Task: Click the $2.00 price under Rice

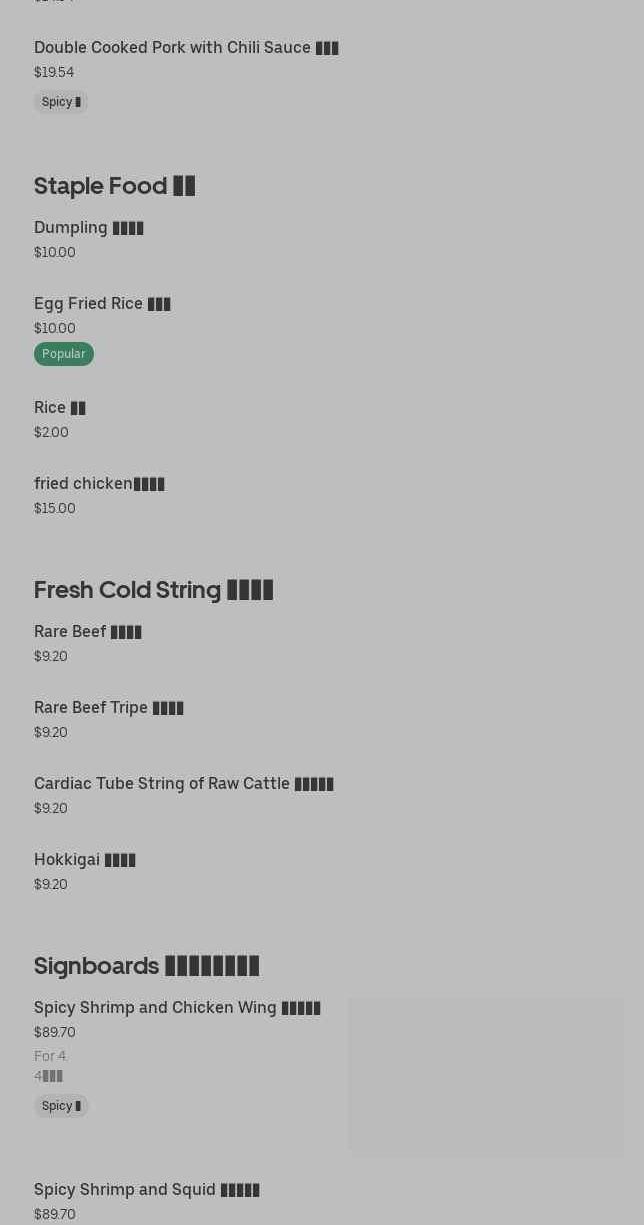Action: point(51,432)
